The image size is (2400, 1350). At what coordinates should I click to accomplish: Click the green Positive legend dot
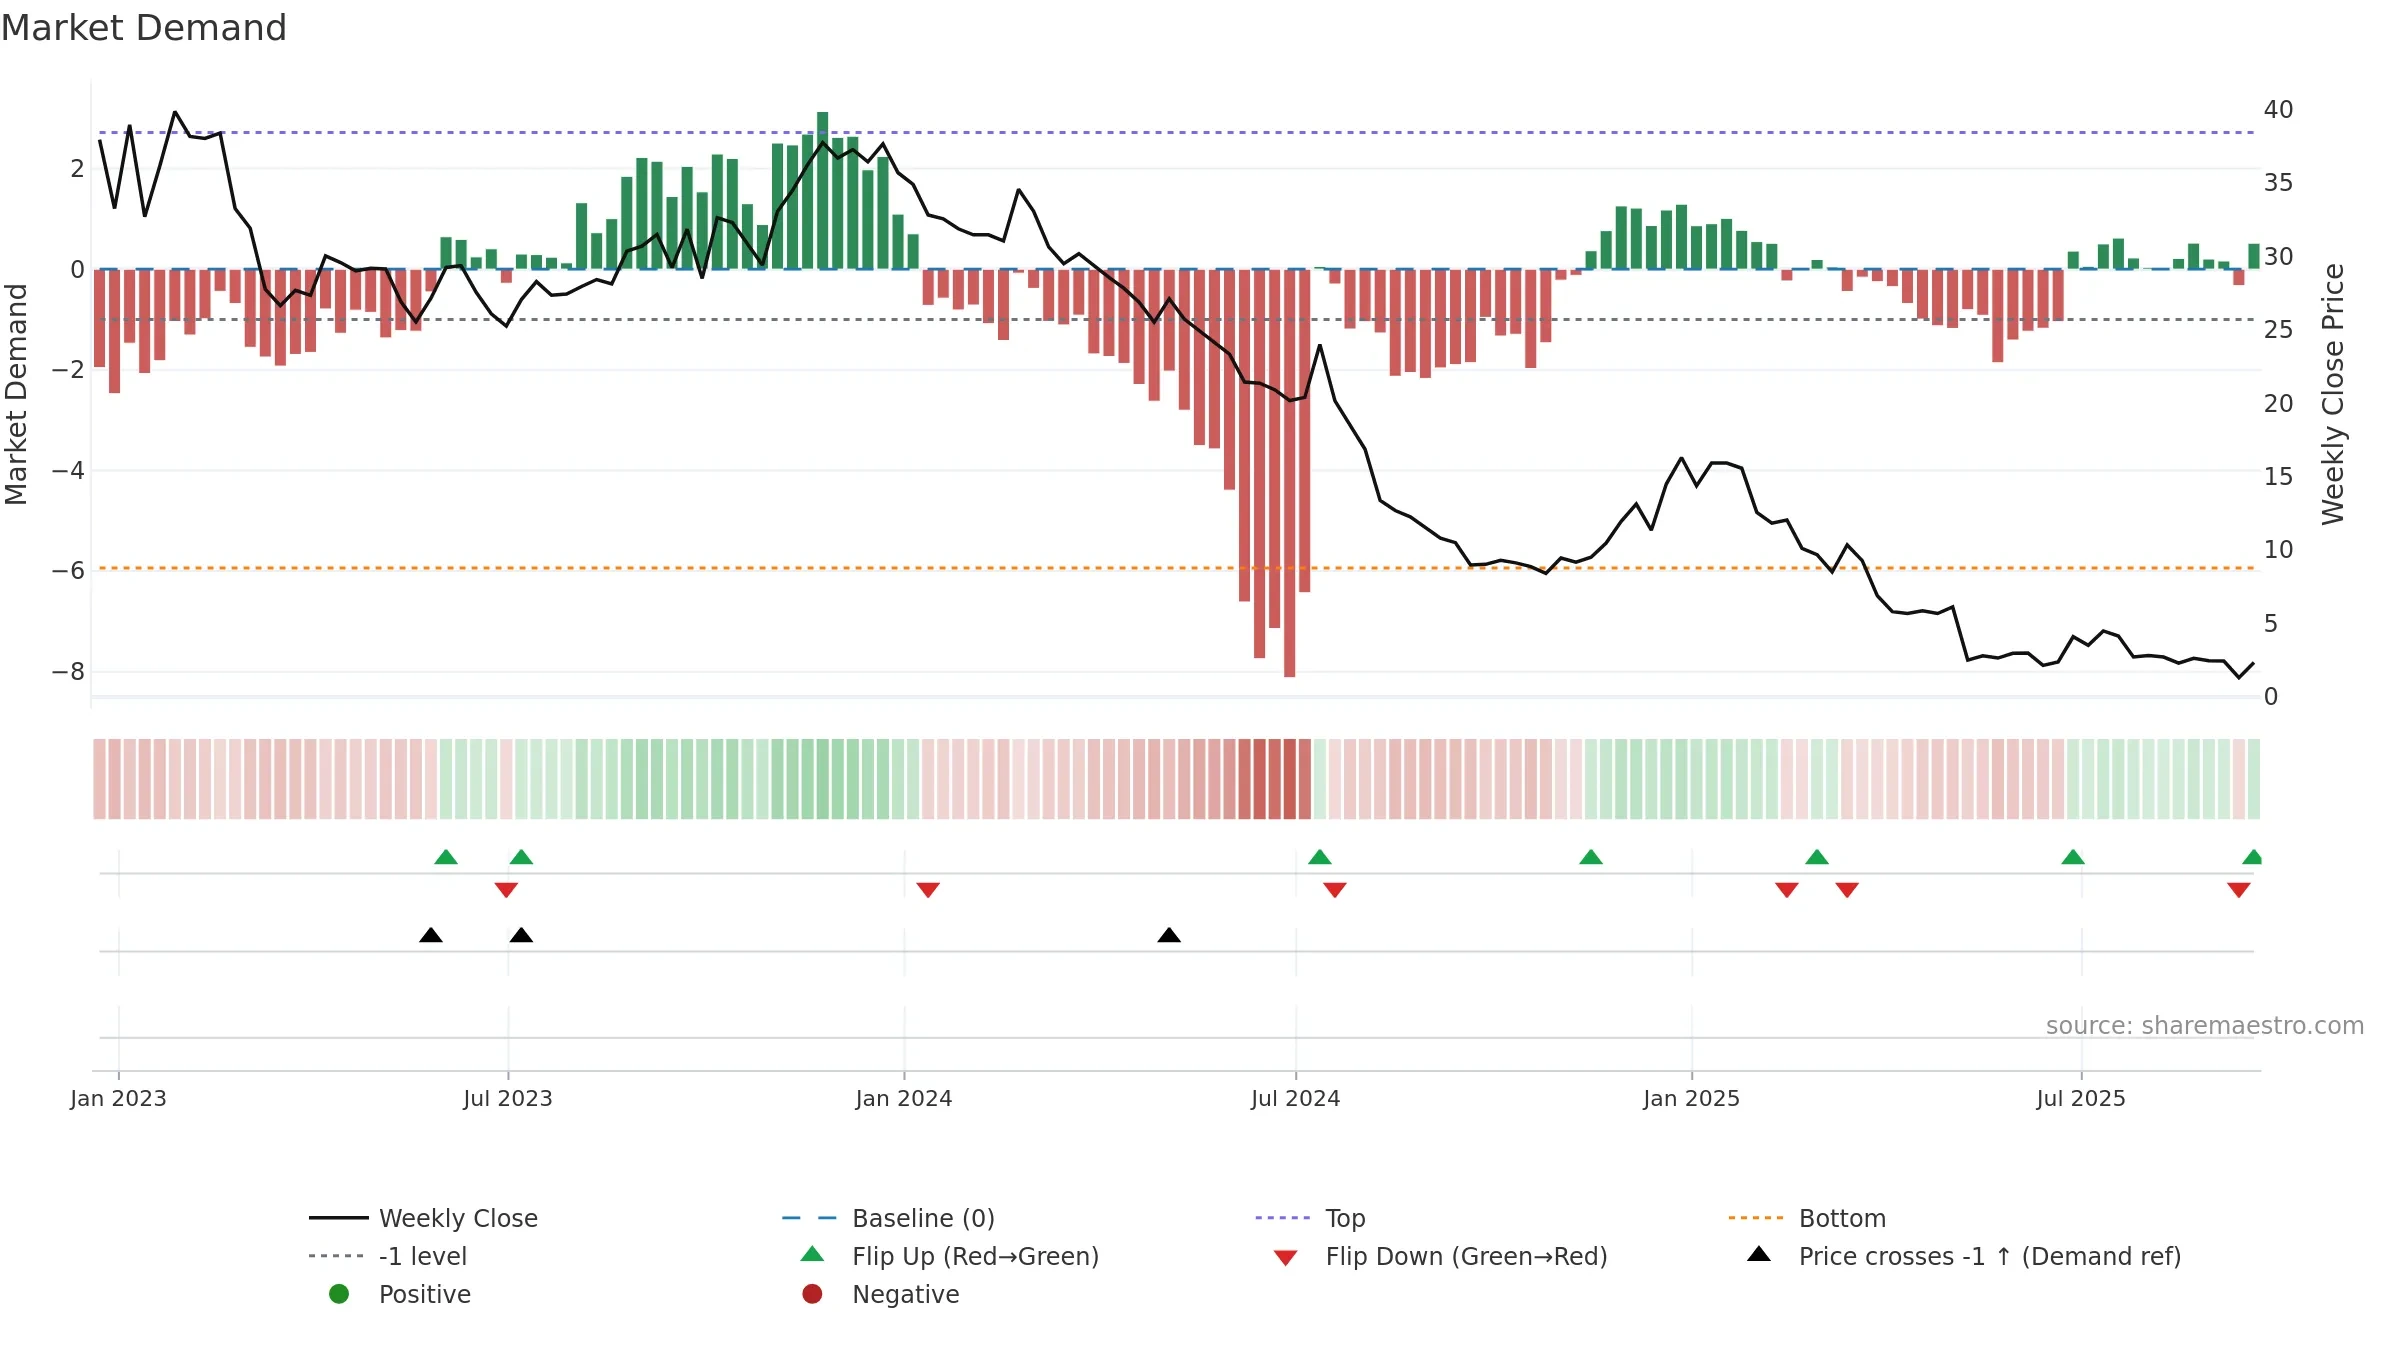pyautogui.click(x=339, y=1294)
